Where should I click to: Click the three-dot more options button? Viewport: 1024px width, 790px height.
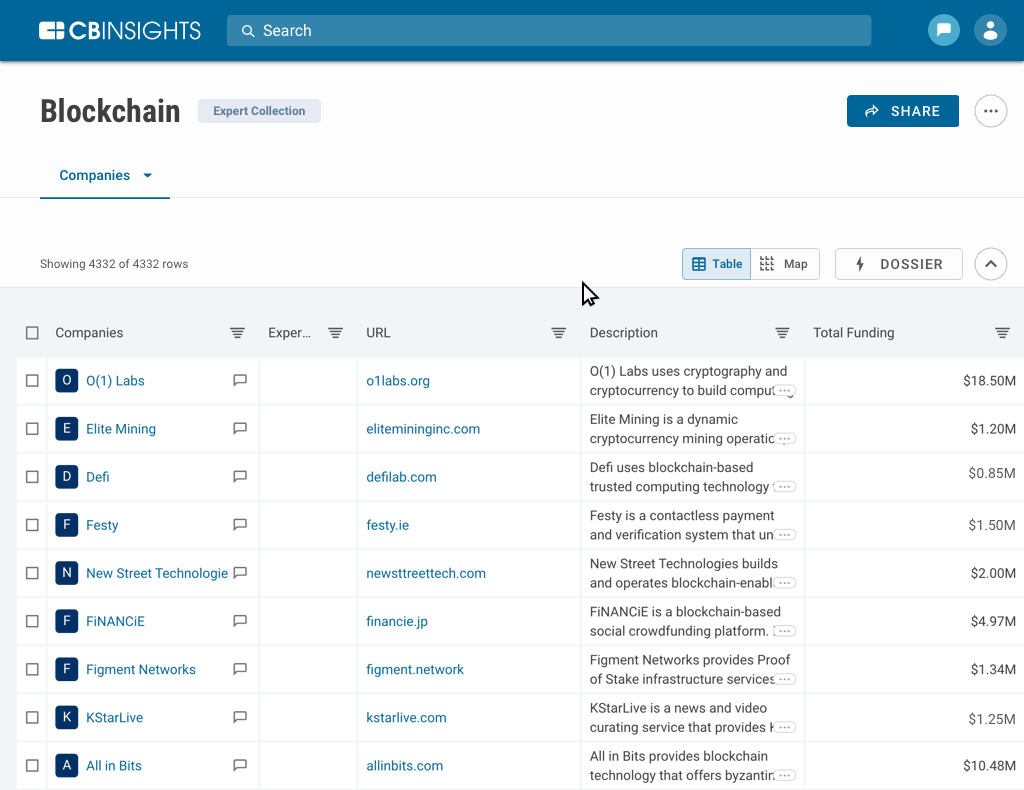(990, 111)
